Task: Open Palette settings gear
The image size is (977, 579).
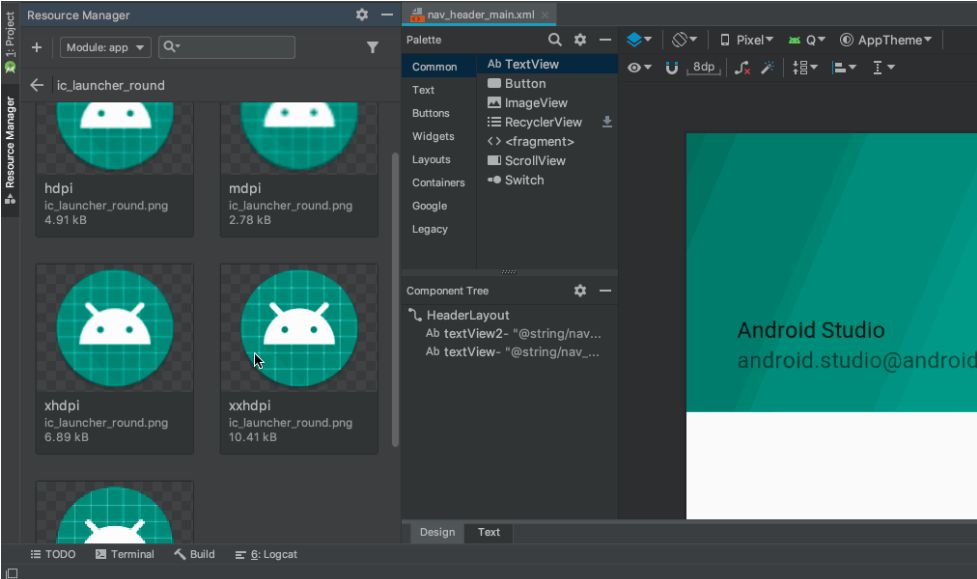Action: (580, 40)
